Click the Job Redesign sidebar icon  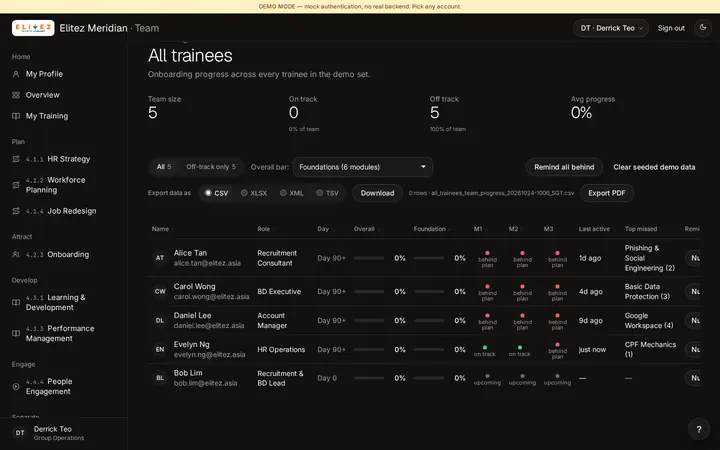click(x=16, y=211)
